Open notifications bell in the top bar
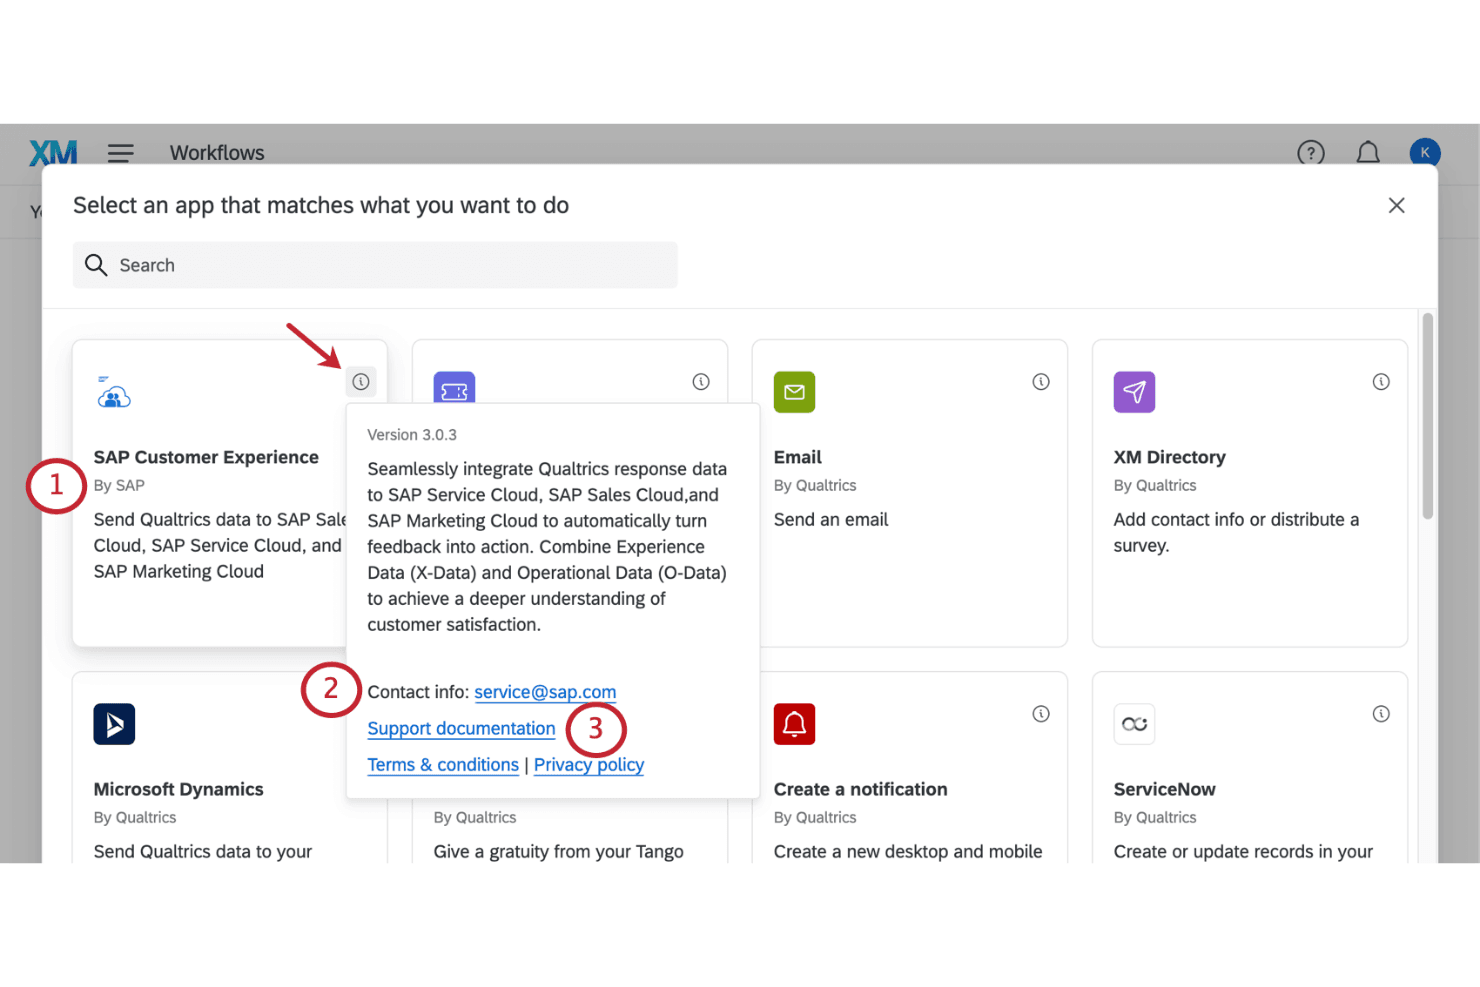1480x987 pixels. click(x=1368, y=153)
